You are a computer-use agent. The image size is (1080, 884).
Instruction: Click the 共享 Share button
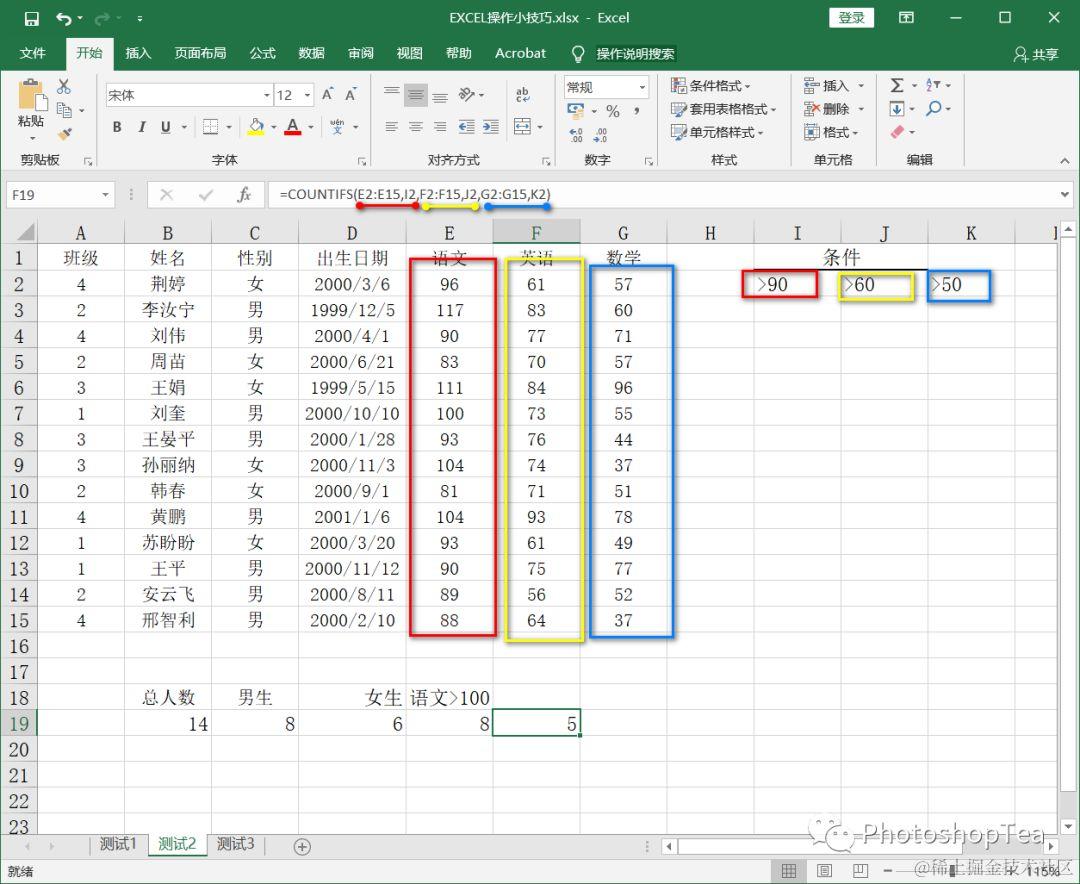(x=1036, y=54)
